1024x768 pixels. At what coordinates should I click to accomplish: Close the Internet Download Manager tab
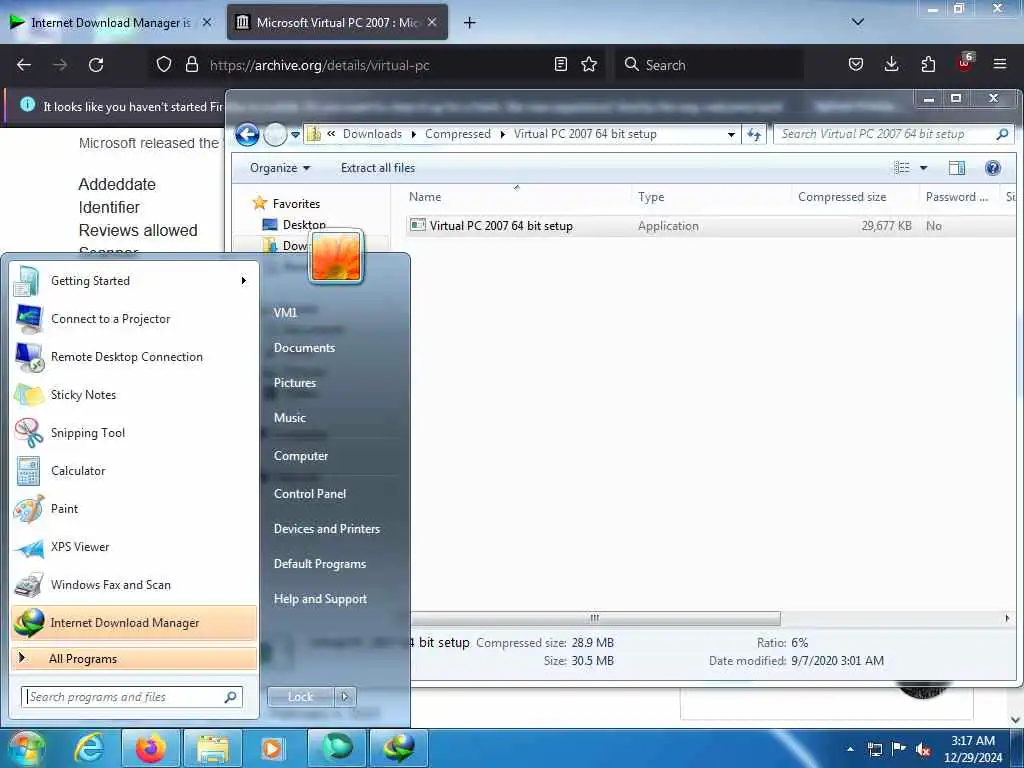(x=207, y=22)
